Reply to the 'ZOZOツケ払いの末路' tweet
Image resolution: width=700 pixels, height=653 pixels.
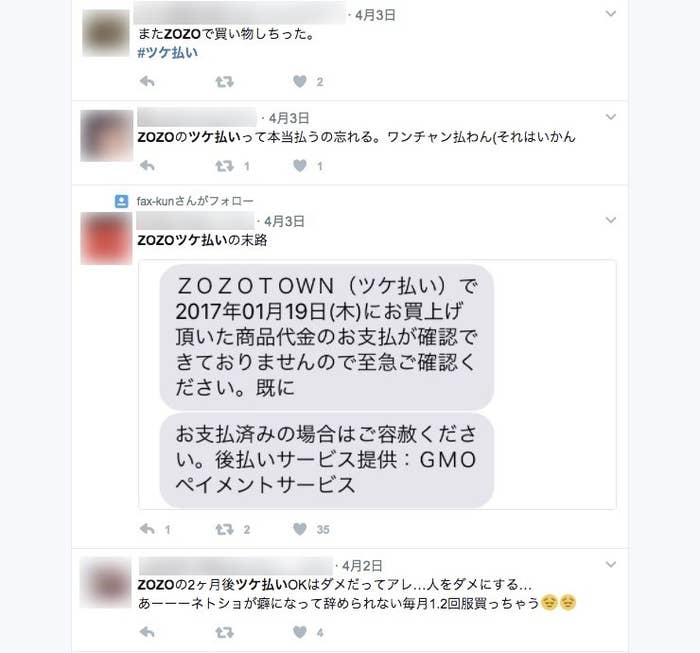[147, 529]
